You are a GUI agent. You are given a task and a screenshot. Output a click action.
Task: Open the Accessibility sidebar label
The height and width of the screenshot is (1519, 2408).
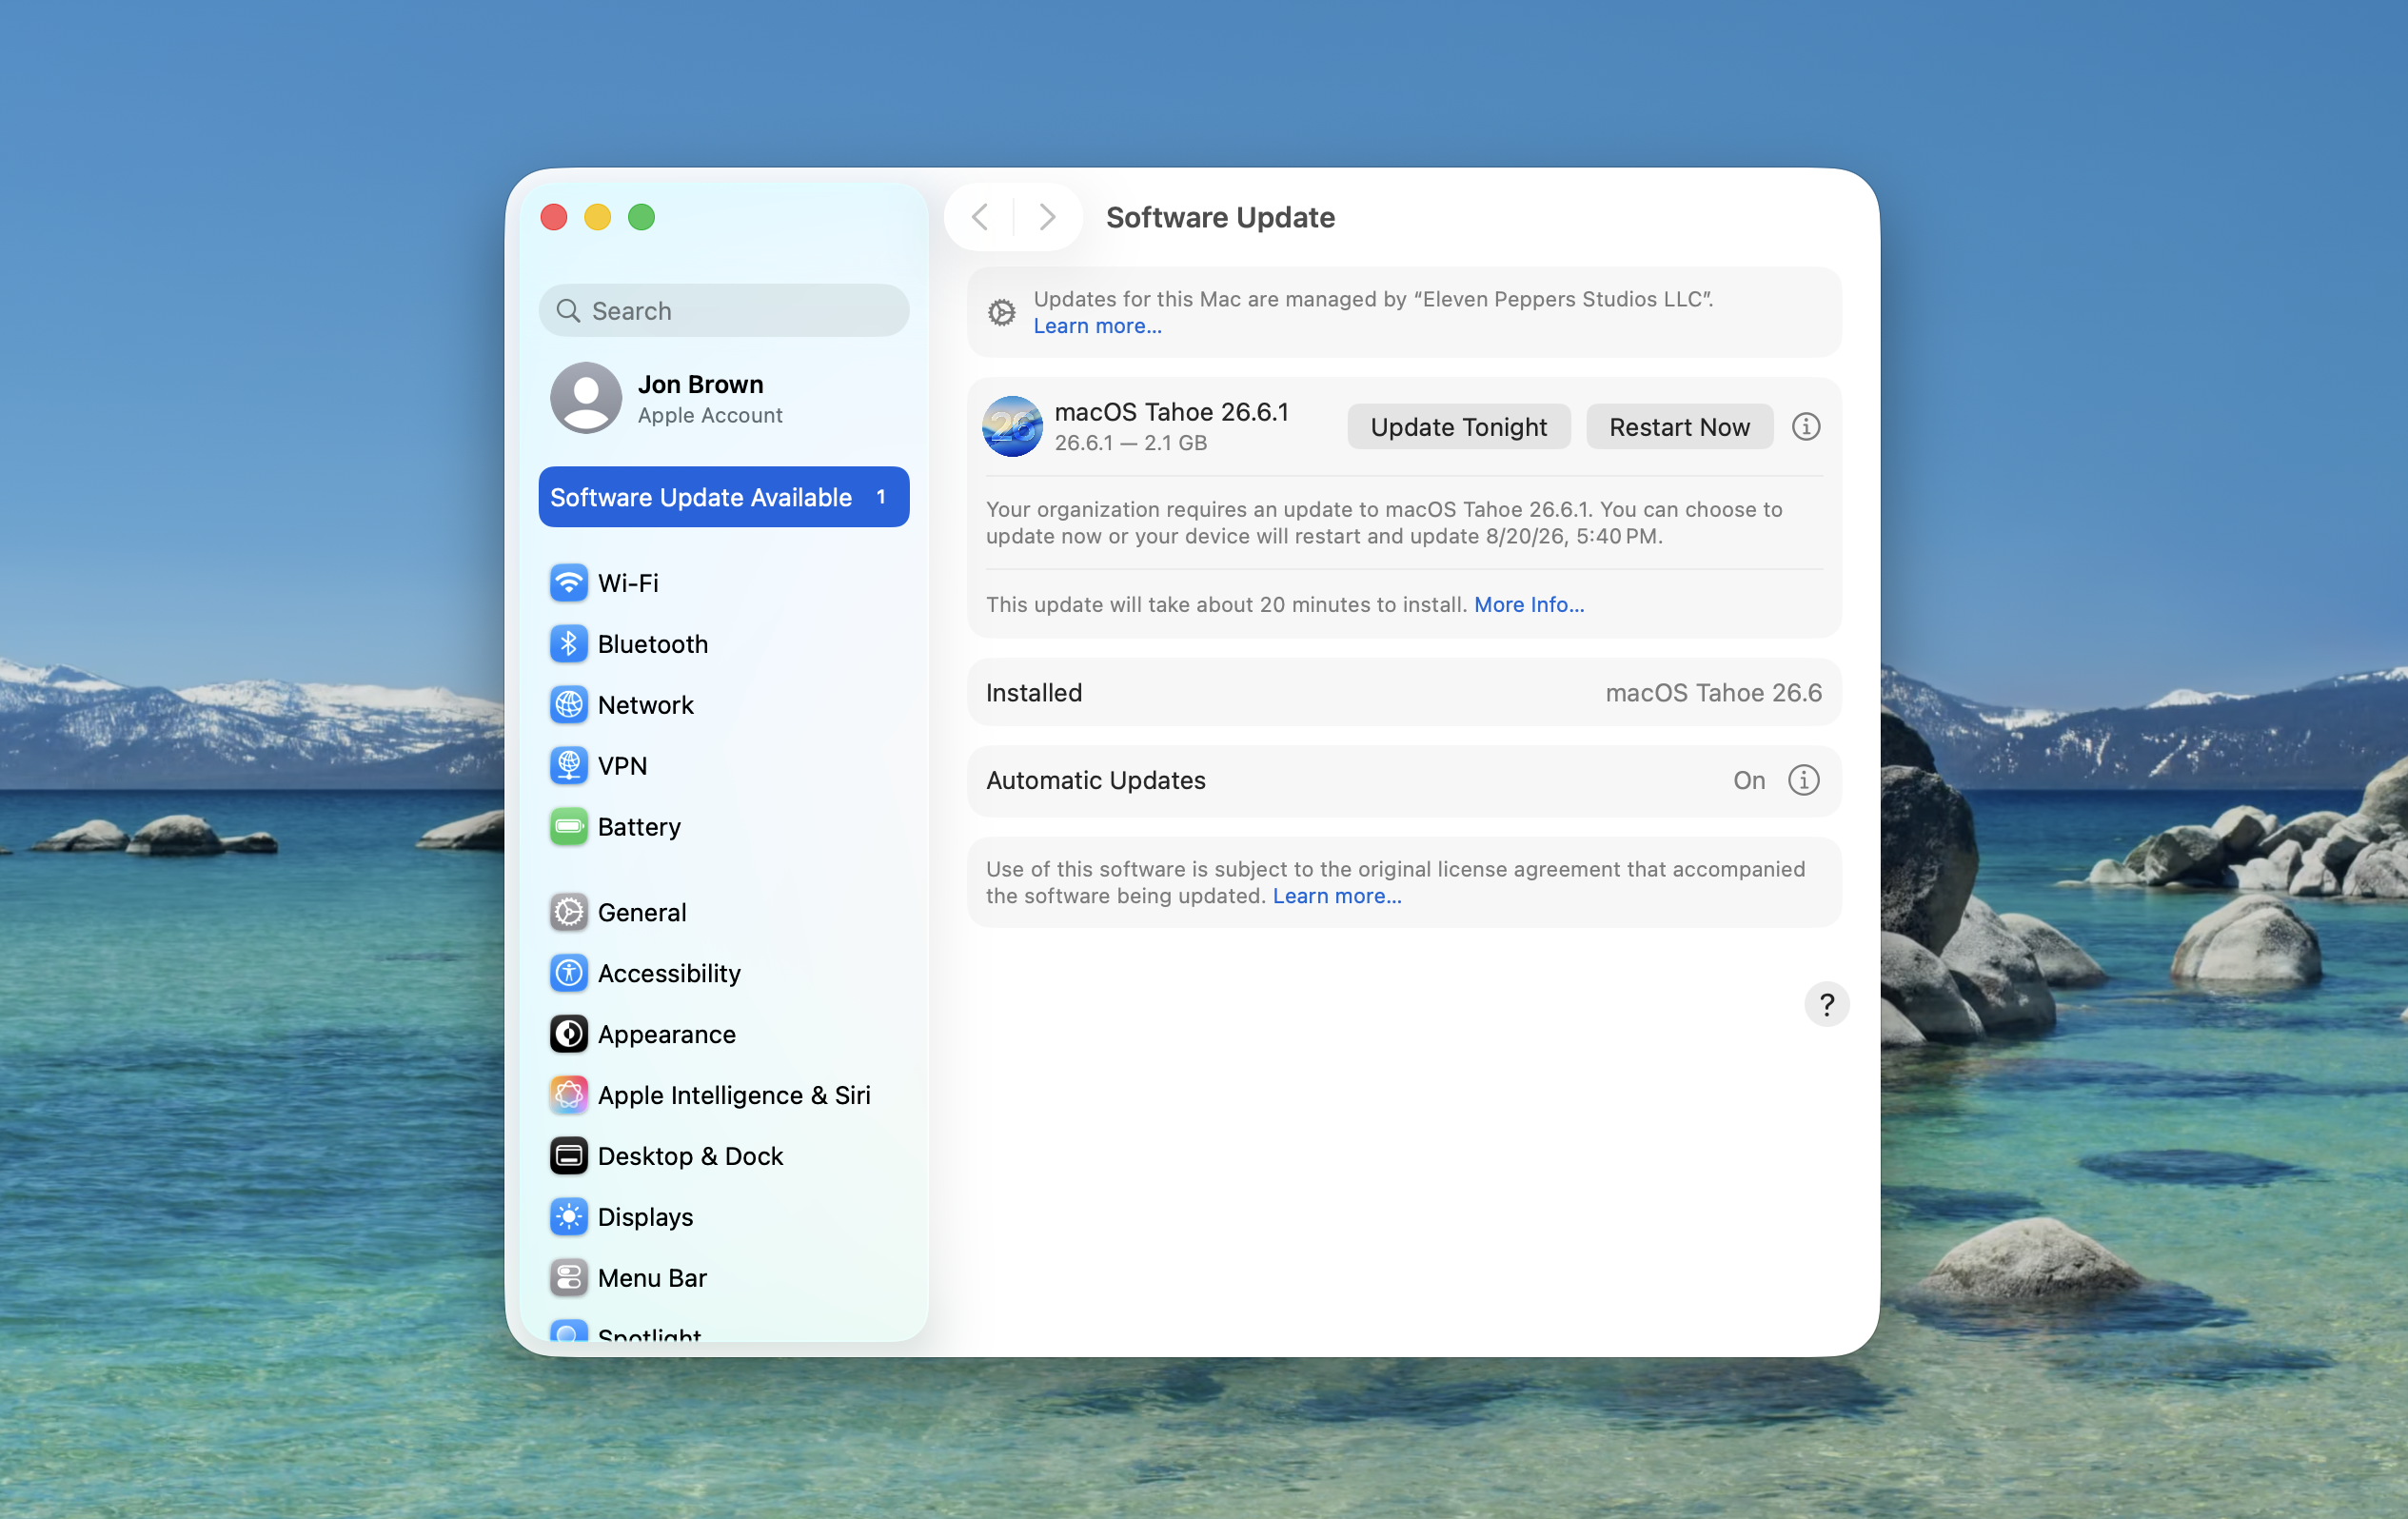click(x=669, y=974)
